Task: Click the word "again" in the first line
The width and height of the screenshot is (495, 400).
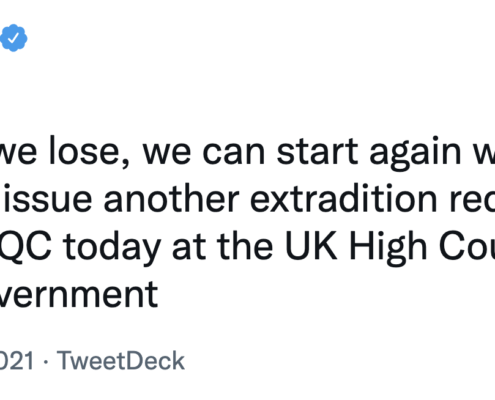Action: tap(415, 153)
